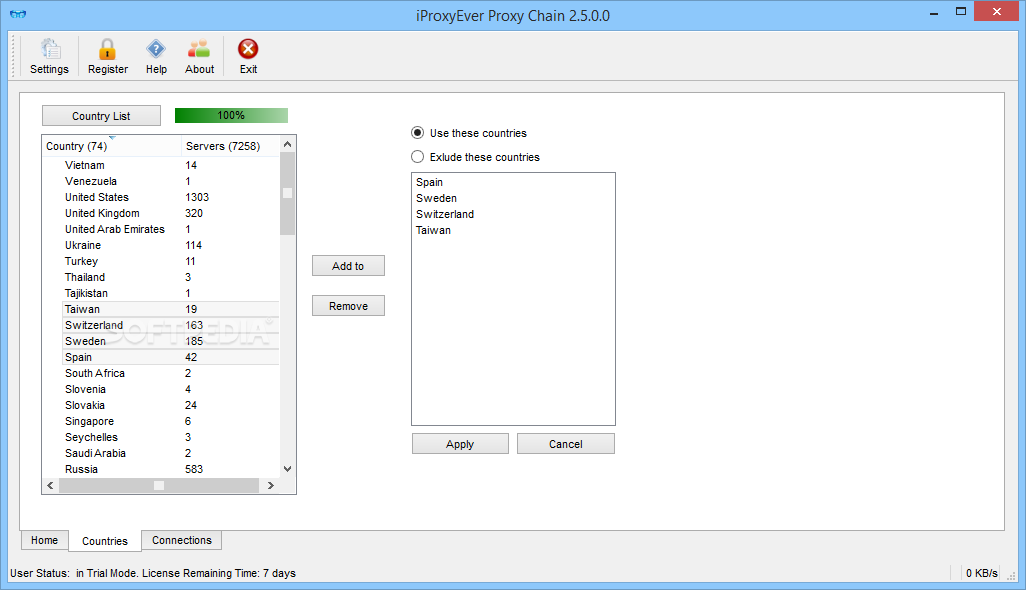1026x590 pixels.
Task: Click the 0 KB/s status bar entry
Action: [x=982, y=573]
